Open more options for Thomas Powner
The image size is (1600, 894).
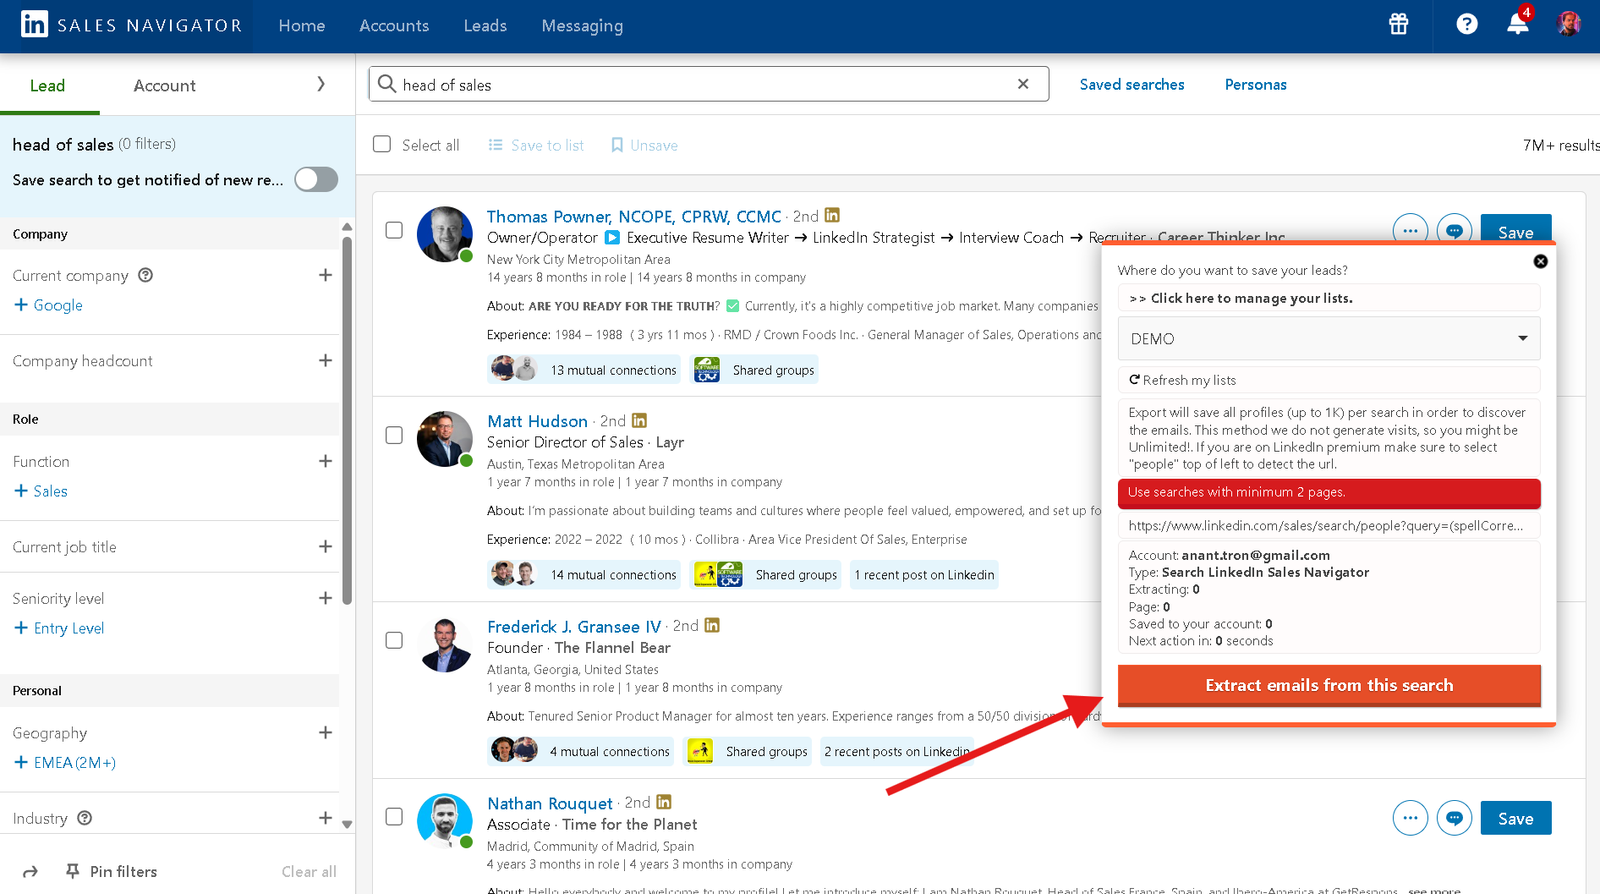click(1410, 231)
